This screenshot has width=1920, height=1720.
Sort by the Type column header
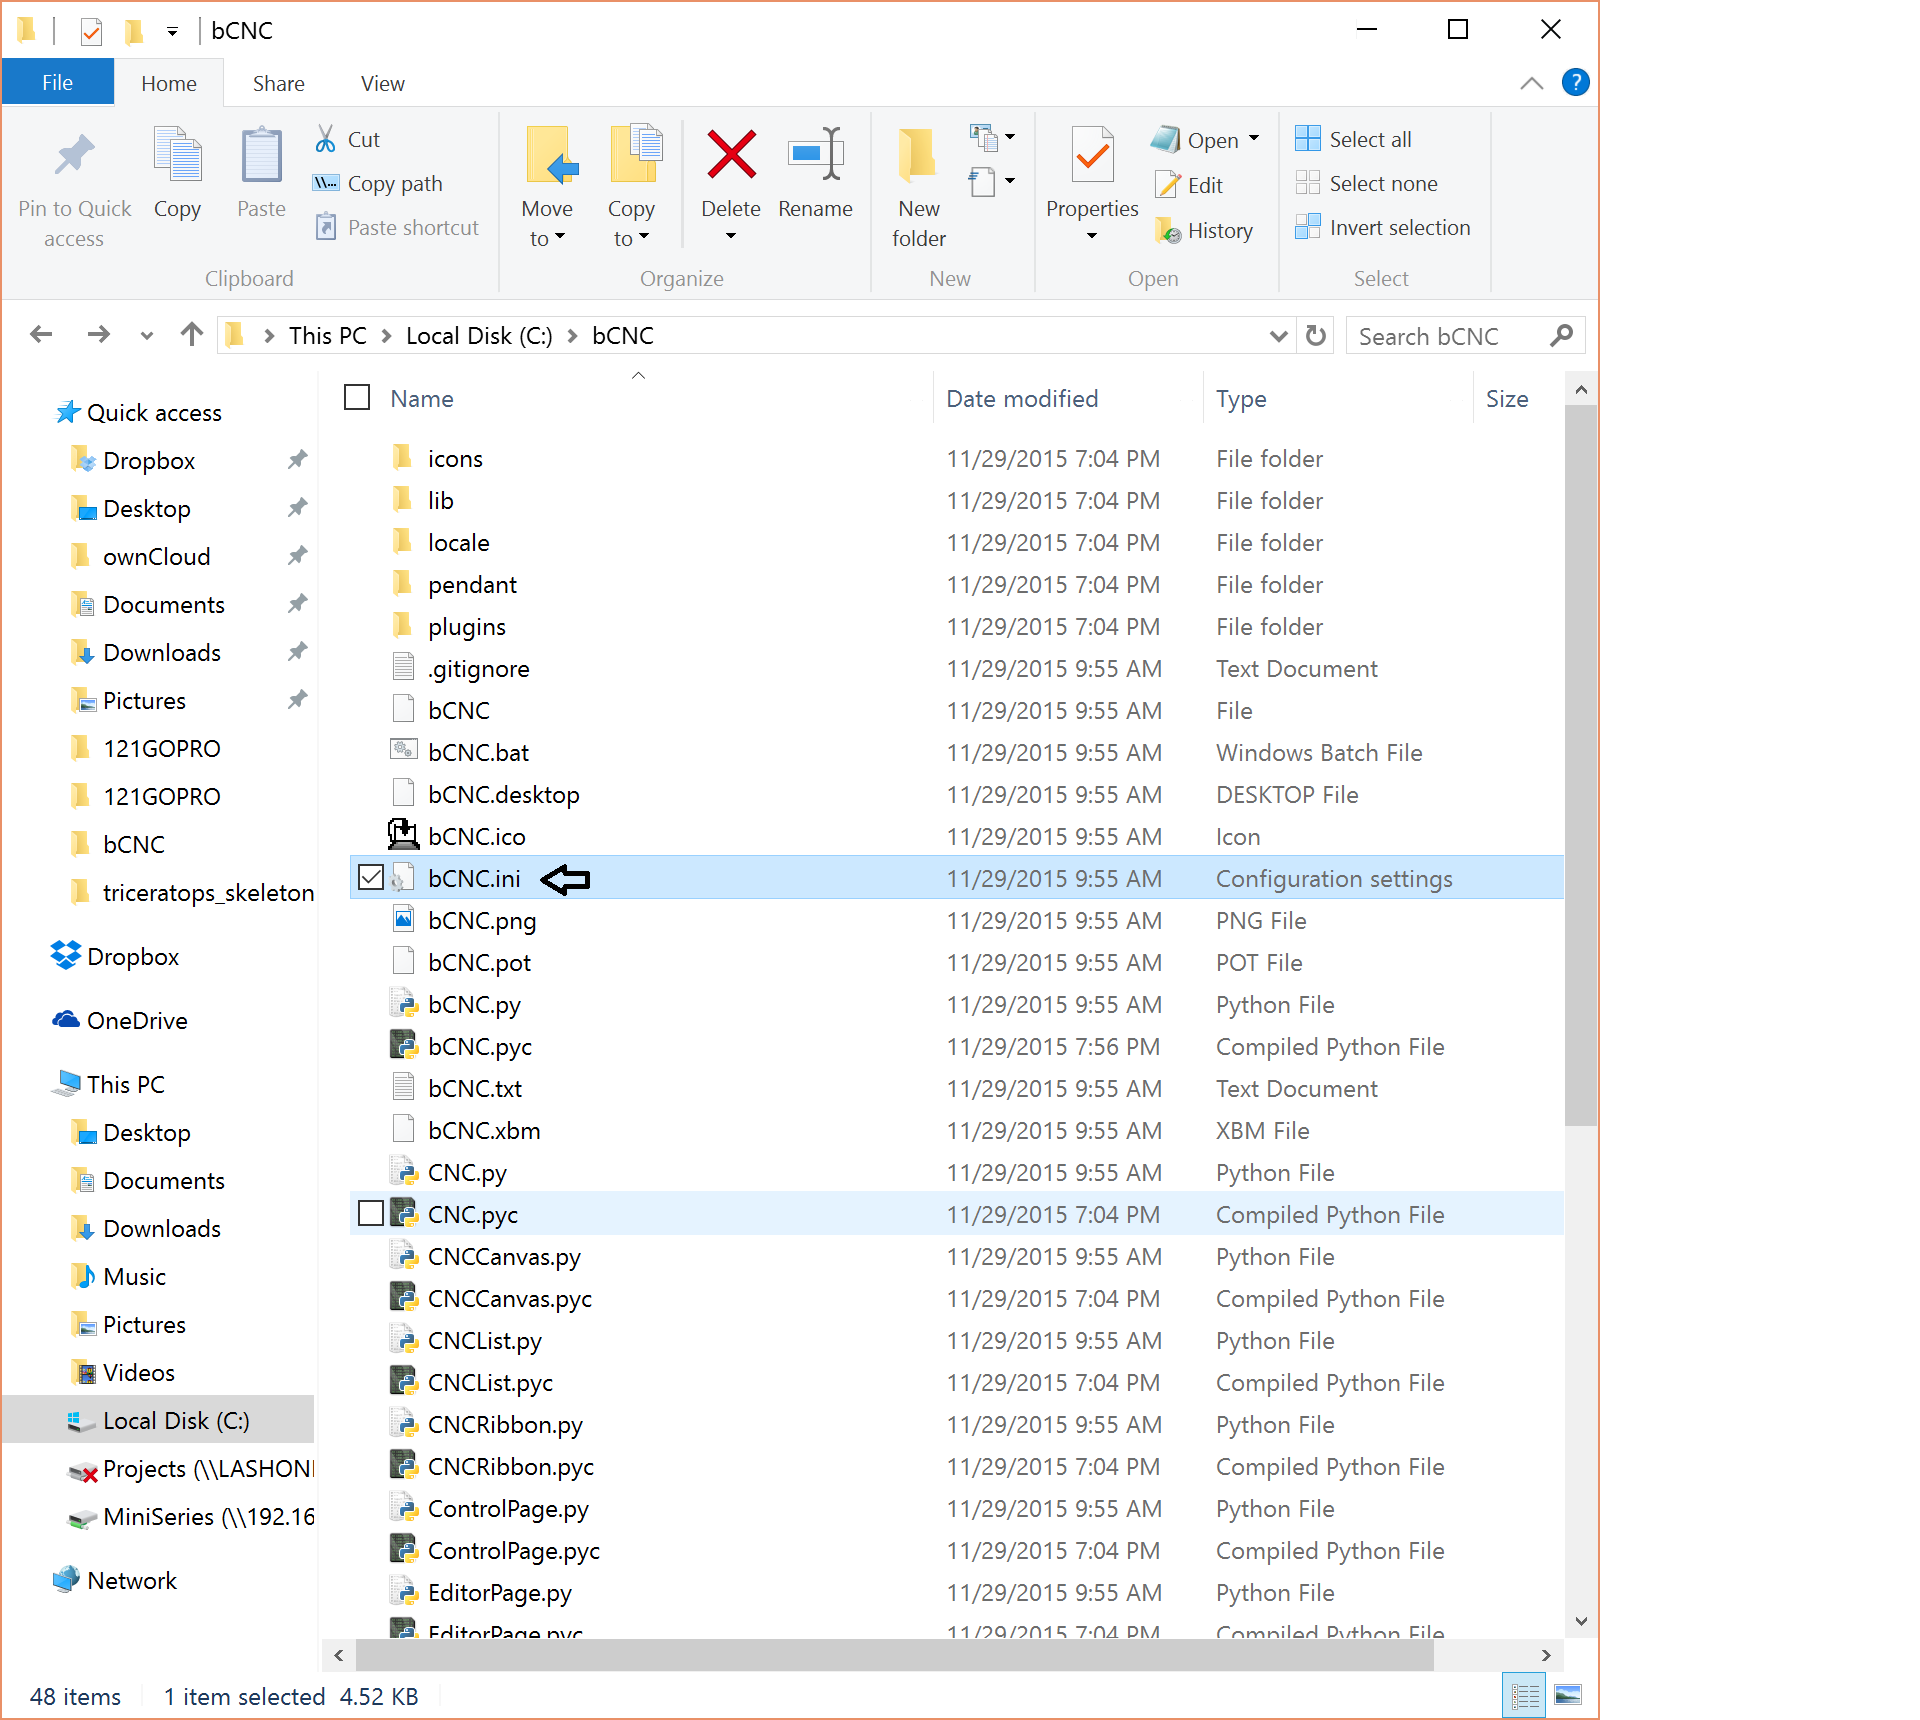point(1337,398)
